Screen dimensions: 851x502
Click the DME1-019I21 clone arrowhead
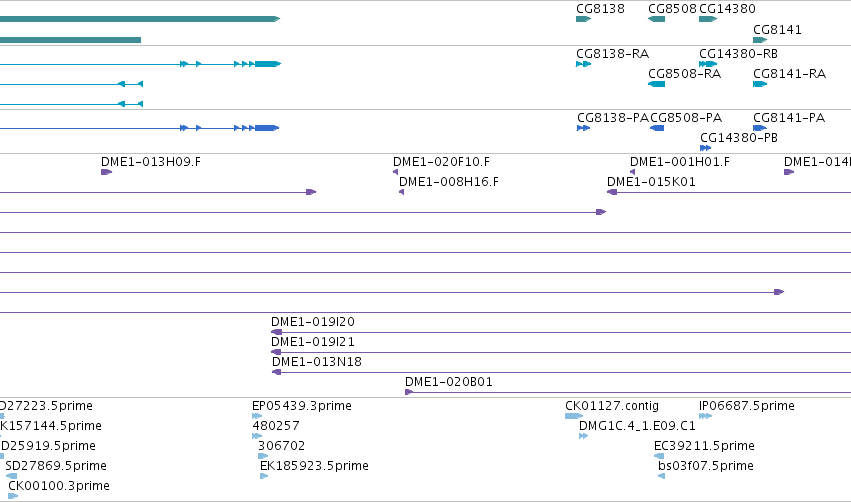tap(276, 352)
